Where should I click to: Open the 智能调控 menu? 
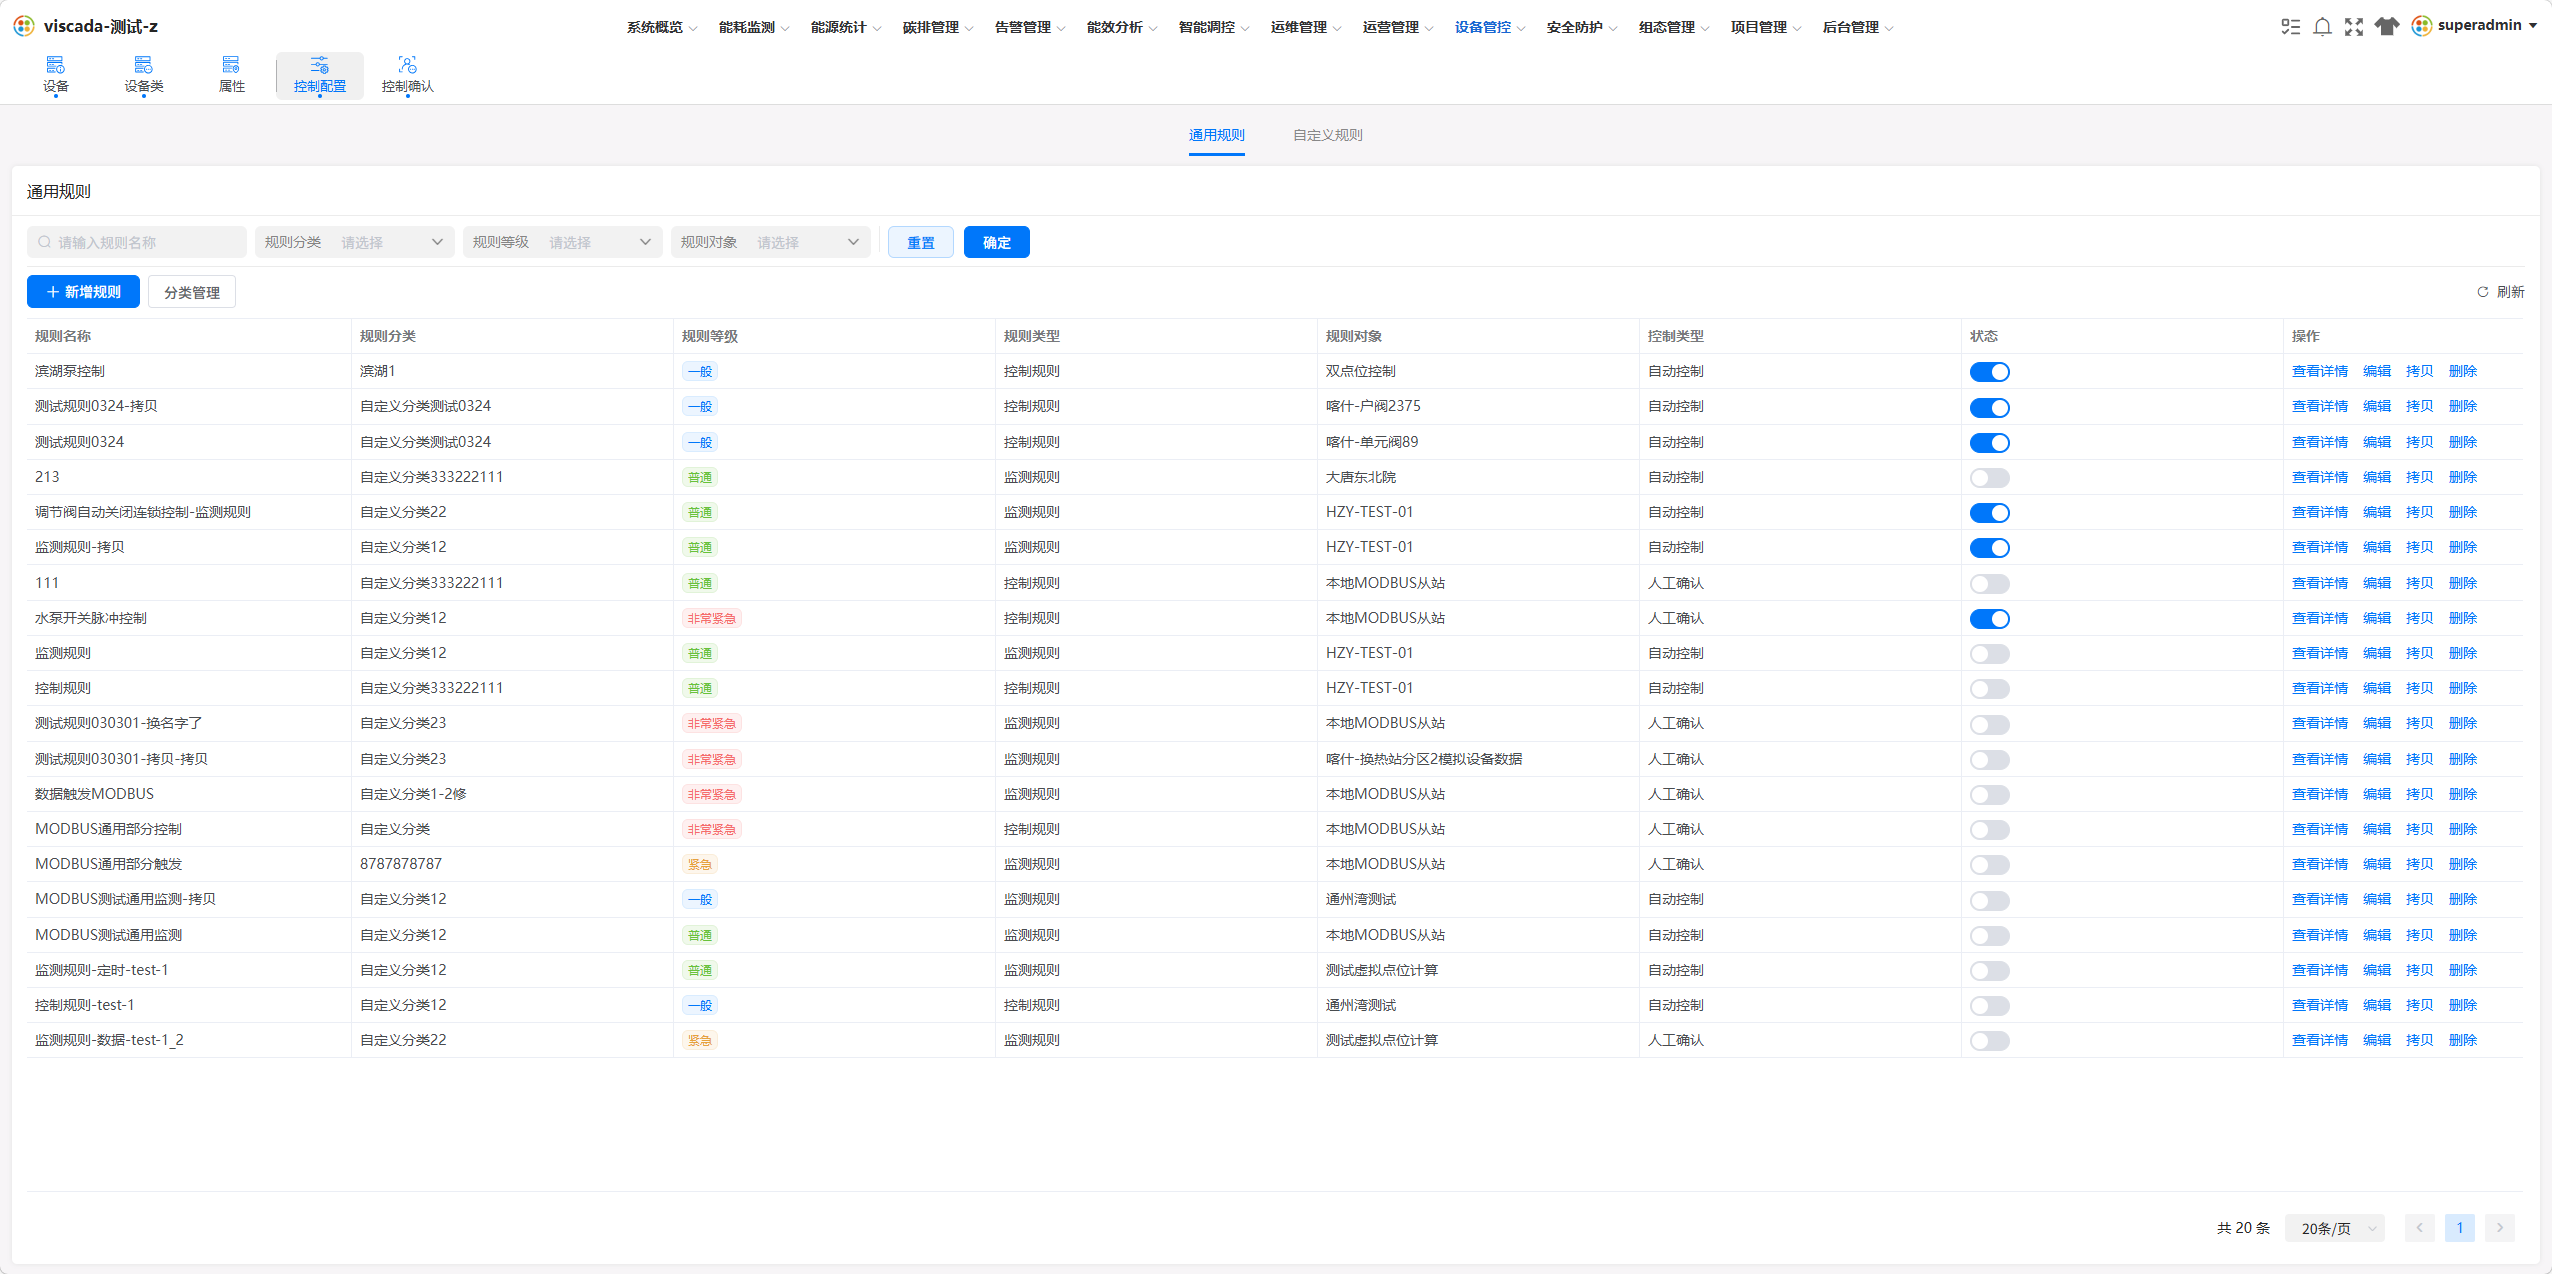click(1214, 27)
